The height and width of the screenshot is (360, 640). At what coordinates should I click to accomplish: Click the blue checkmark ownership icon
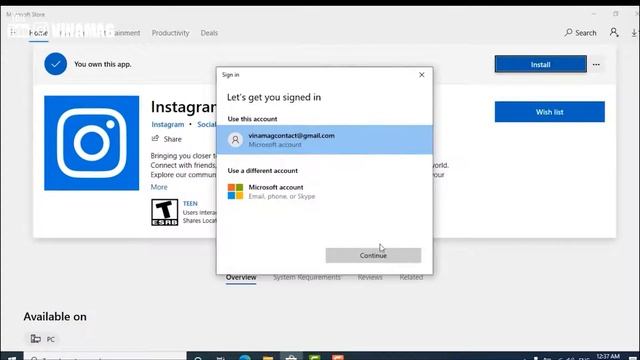tap(56, 64)
